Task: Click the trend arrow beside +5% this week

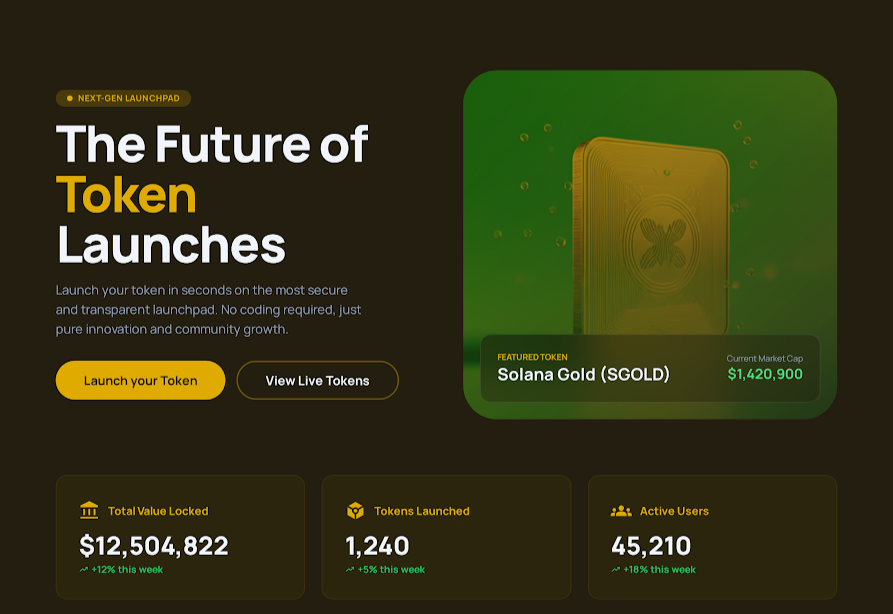Action: click(x=350, y=570)
